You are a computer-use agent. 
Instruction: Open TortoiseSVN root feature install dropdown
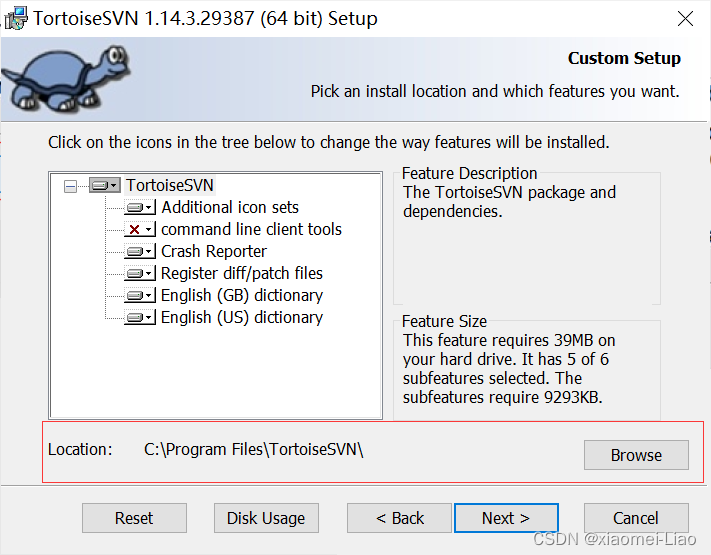[x=105, y=185]
